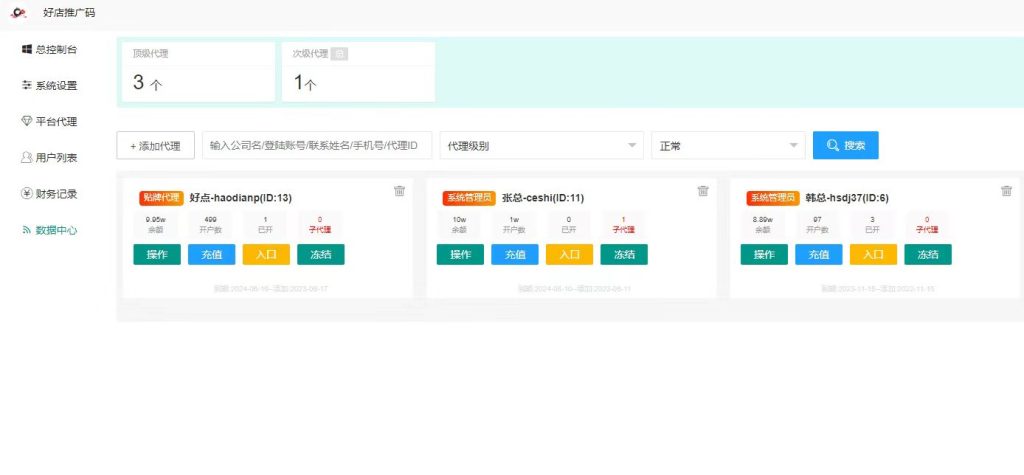This screenshot has height=475, width=1024.
Task: Click 冻结 for 张总-ceshi
Action: 624,255
